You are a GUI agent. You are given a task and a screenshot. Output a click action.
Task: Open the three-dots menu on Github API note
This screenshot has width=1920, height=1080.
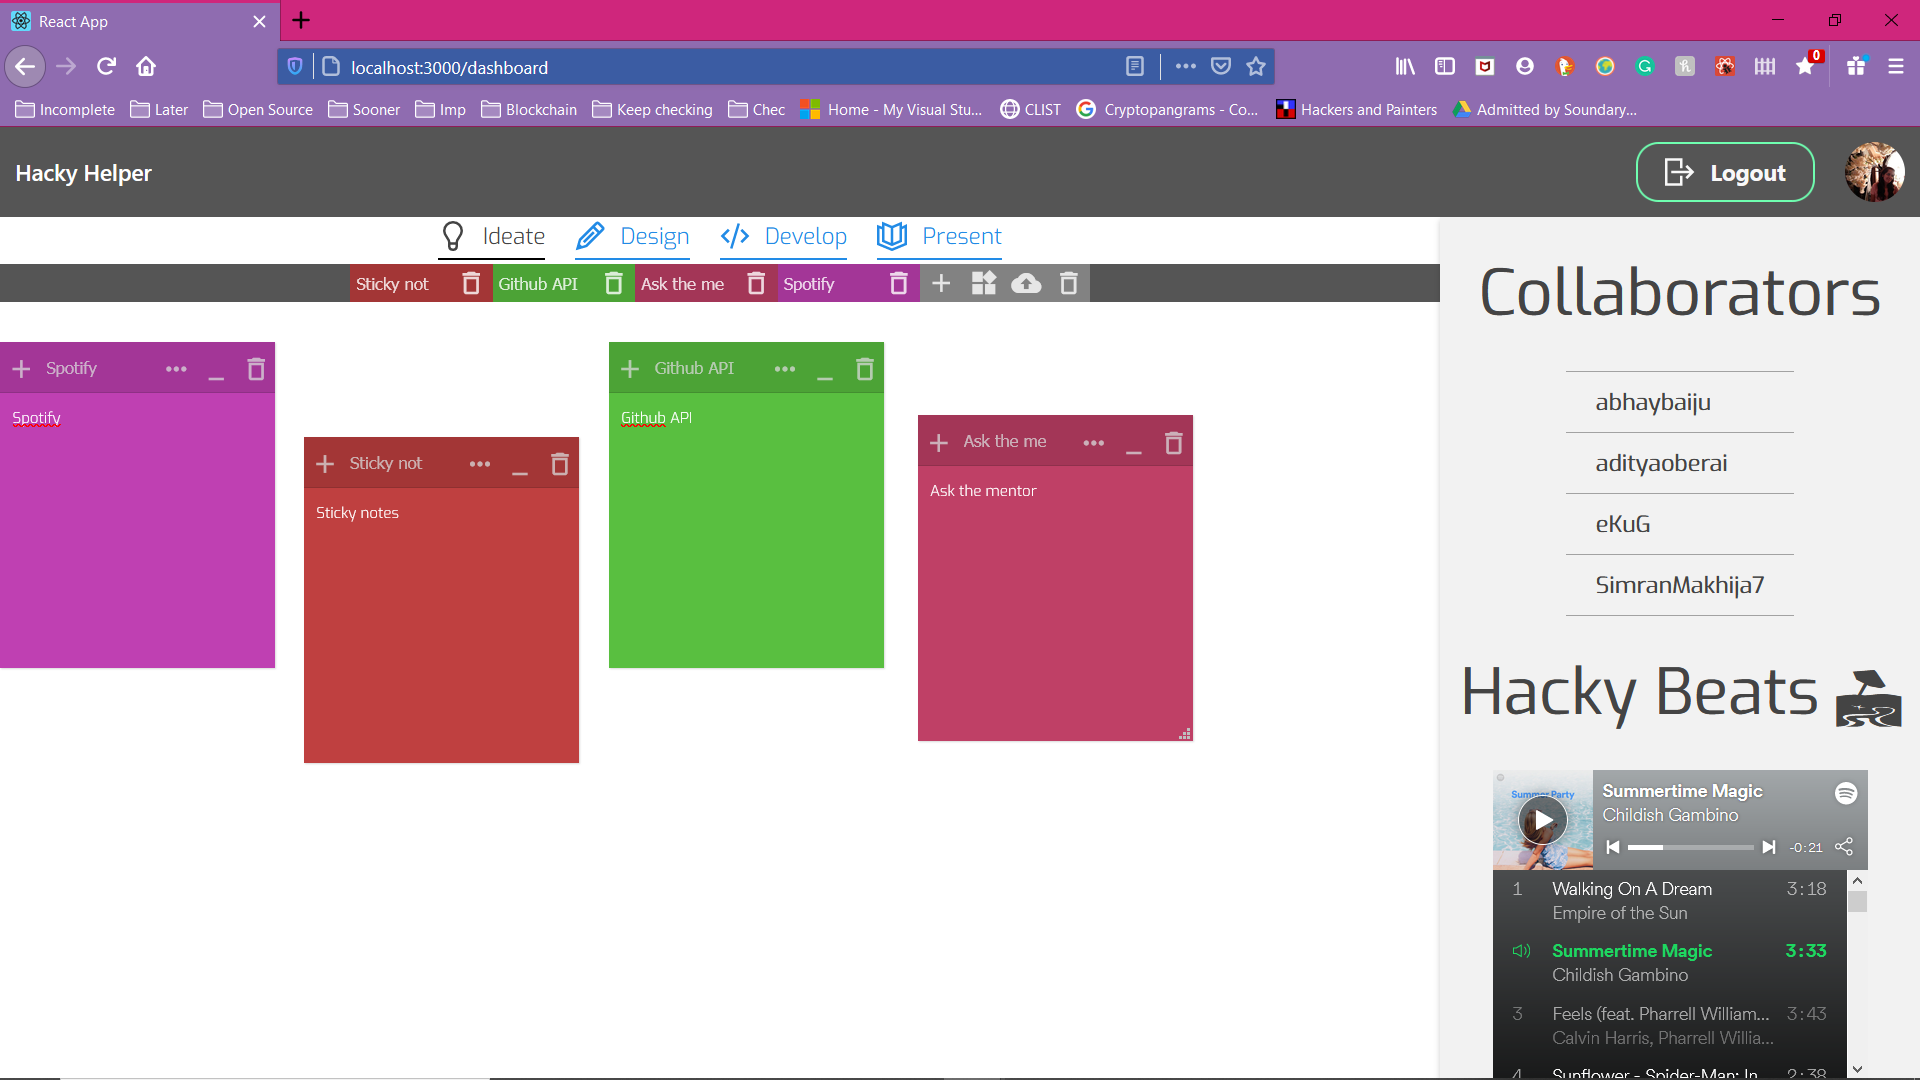coord(785,369)
